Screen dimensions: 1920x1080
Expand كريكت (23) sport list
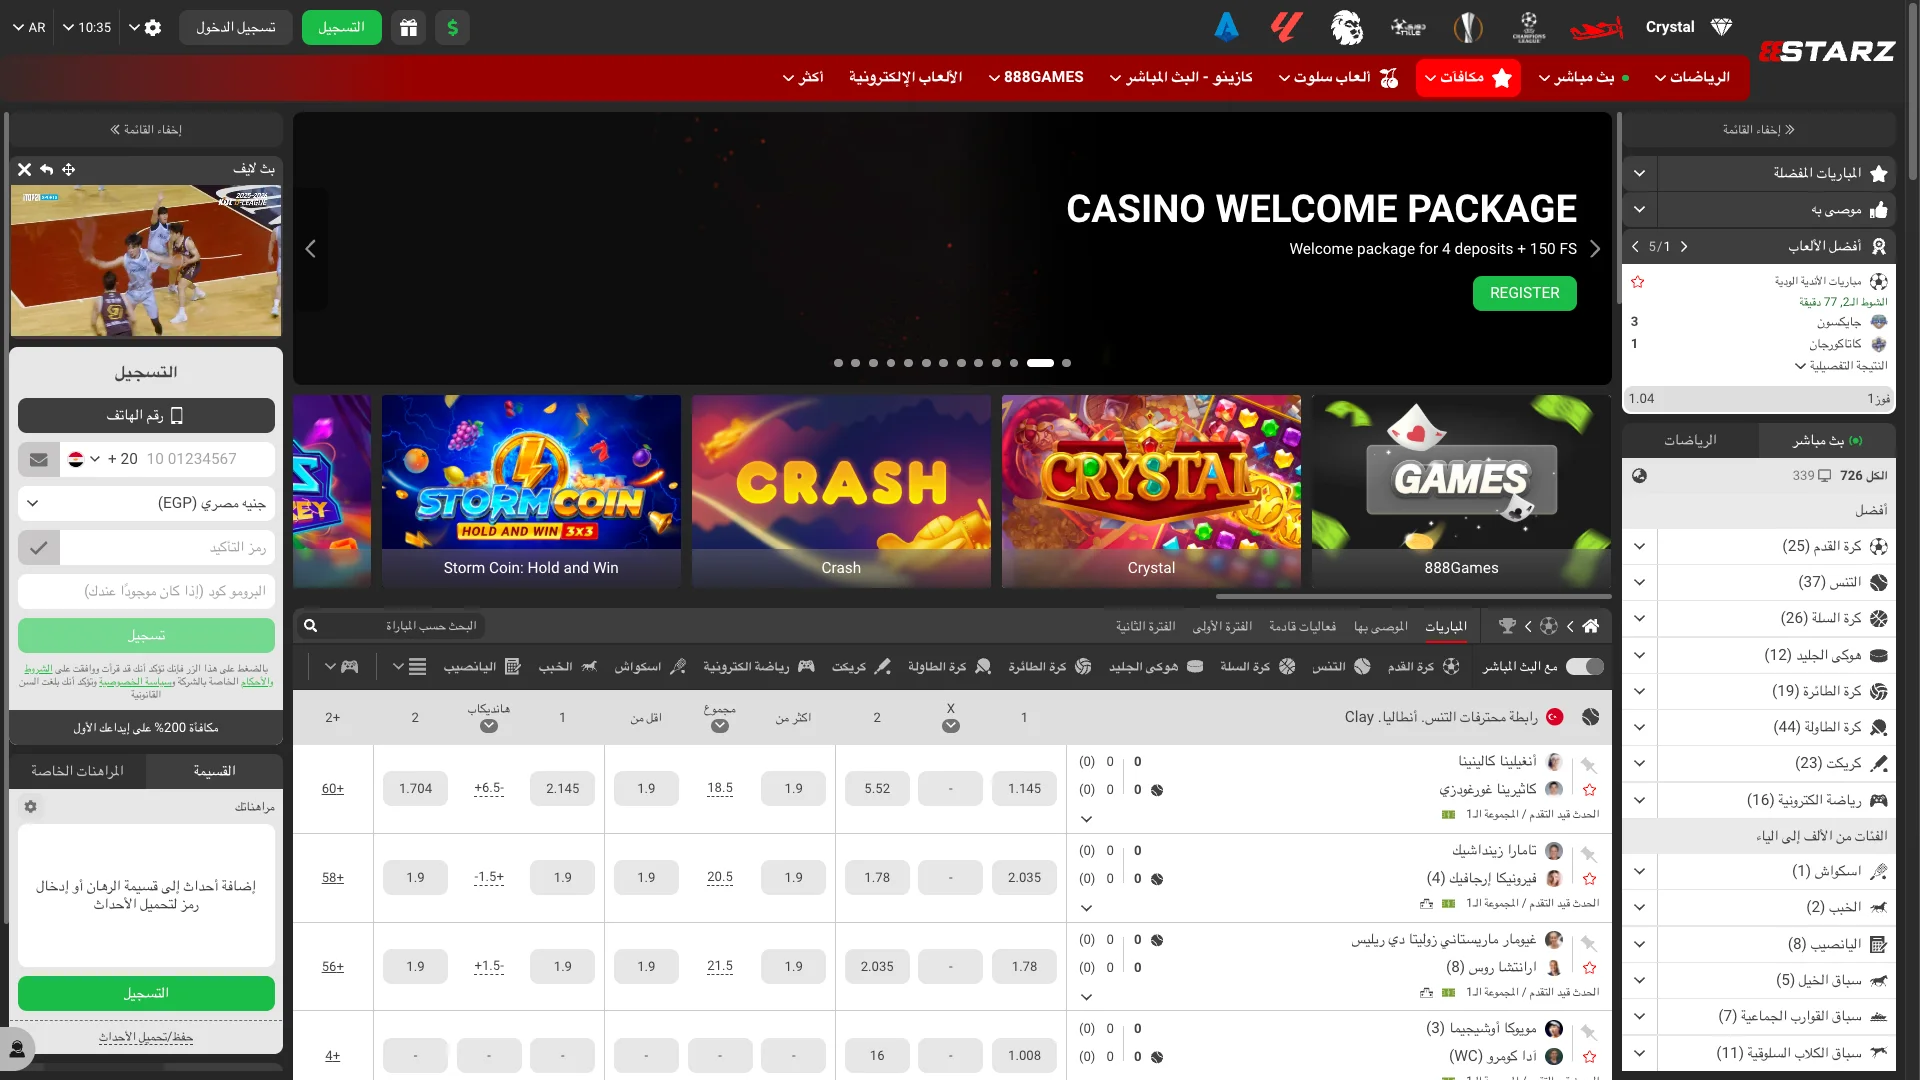point(1639,763)
